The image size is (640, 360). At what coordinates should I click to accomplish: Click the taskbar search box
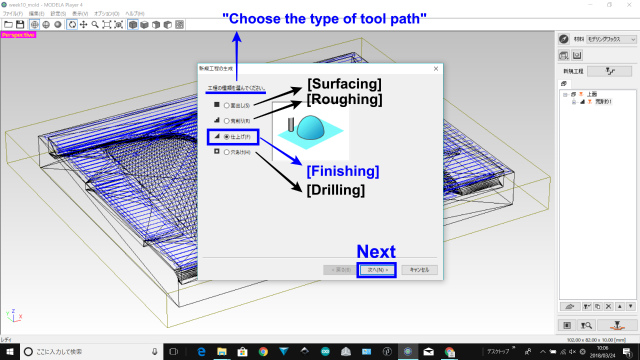[91, 351]
